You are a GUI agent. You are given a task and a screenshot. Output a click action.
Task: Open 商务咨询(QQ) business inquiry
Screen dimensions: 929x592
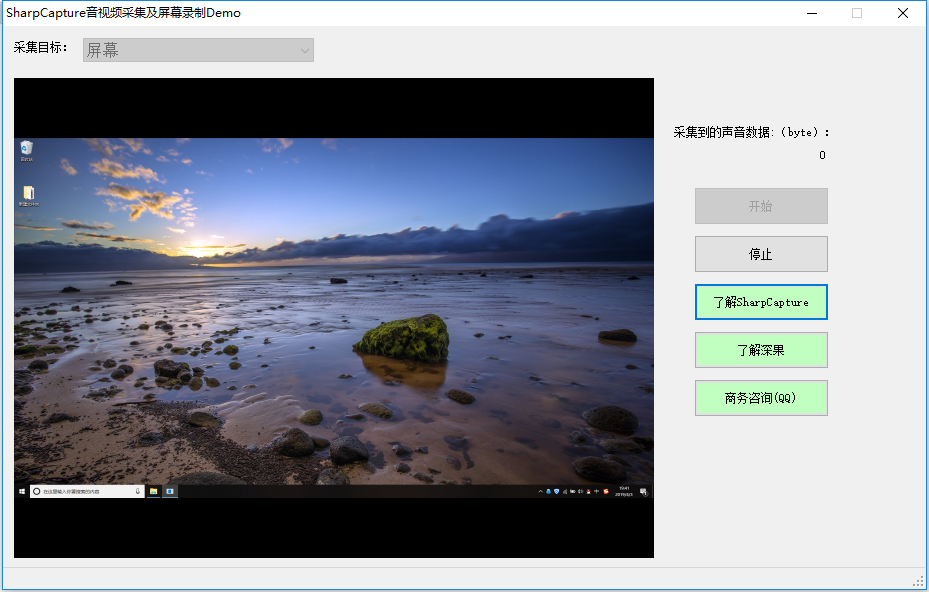tap(761, 398)
